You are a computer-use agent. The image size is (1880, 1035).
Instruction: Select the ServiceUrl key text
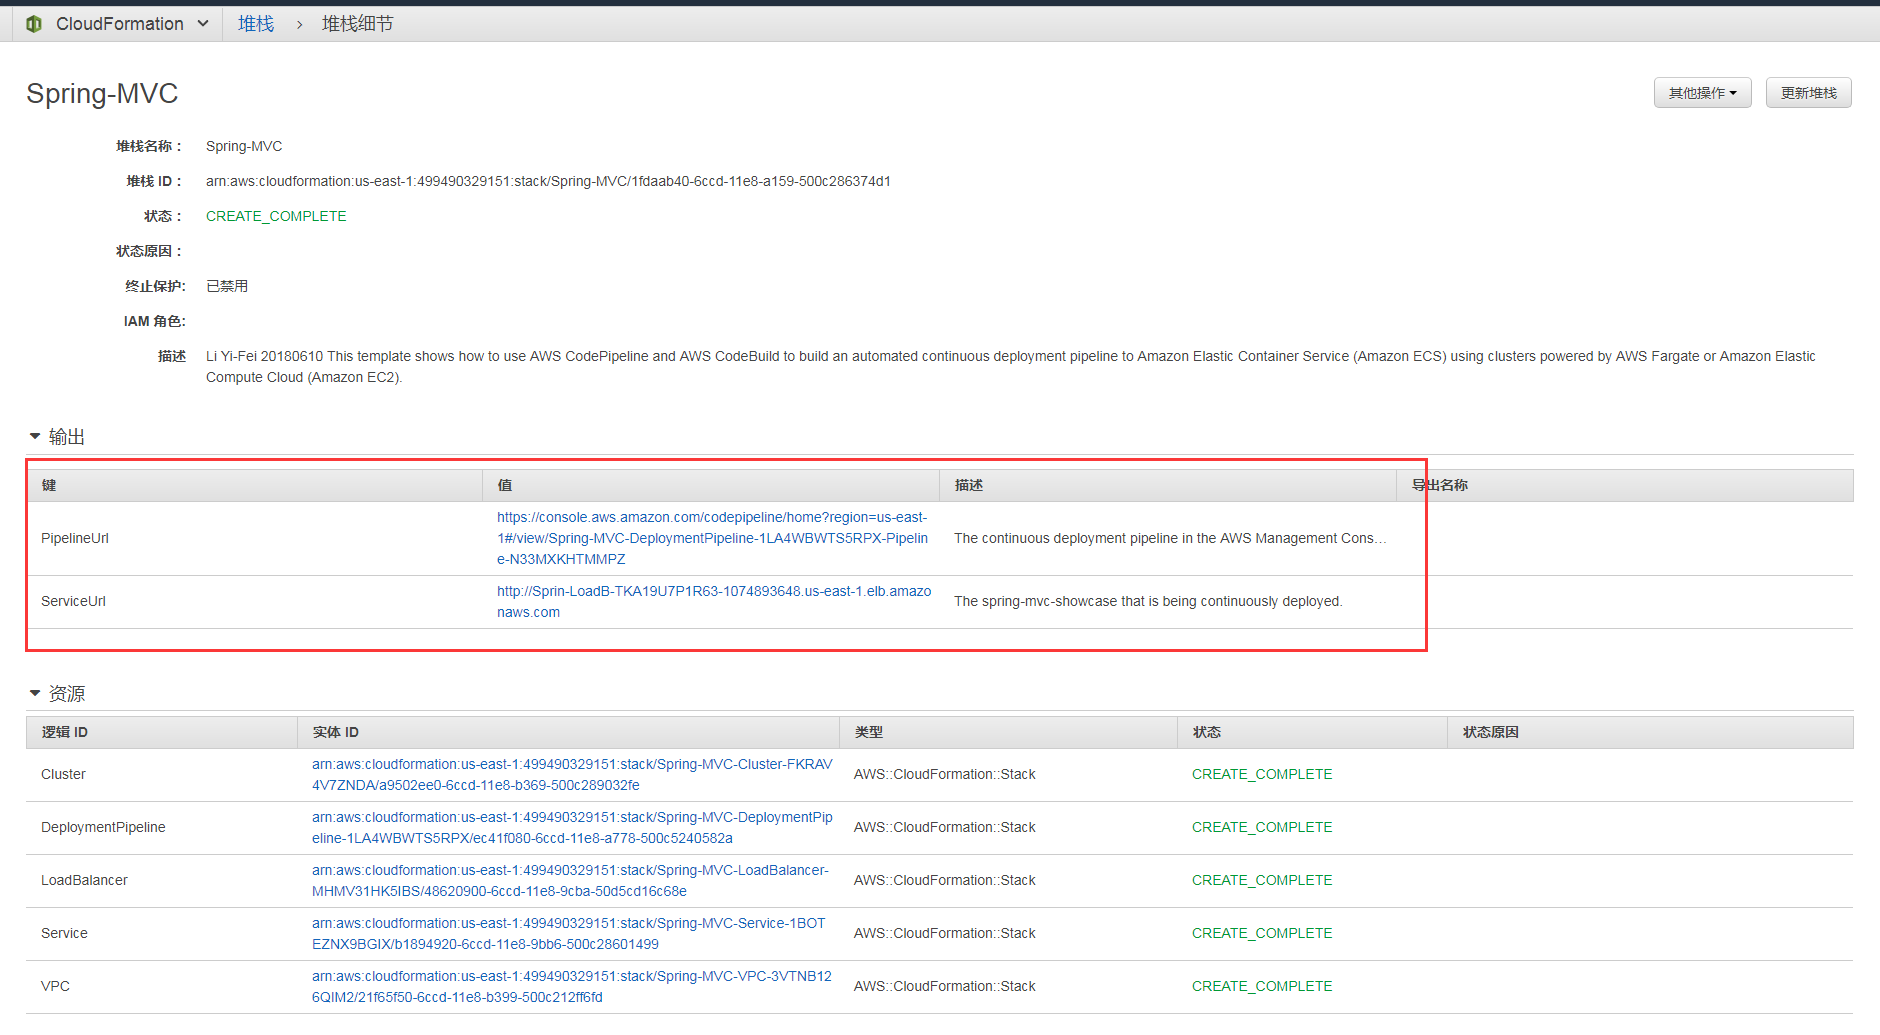point(73,601)
